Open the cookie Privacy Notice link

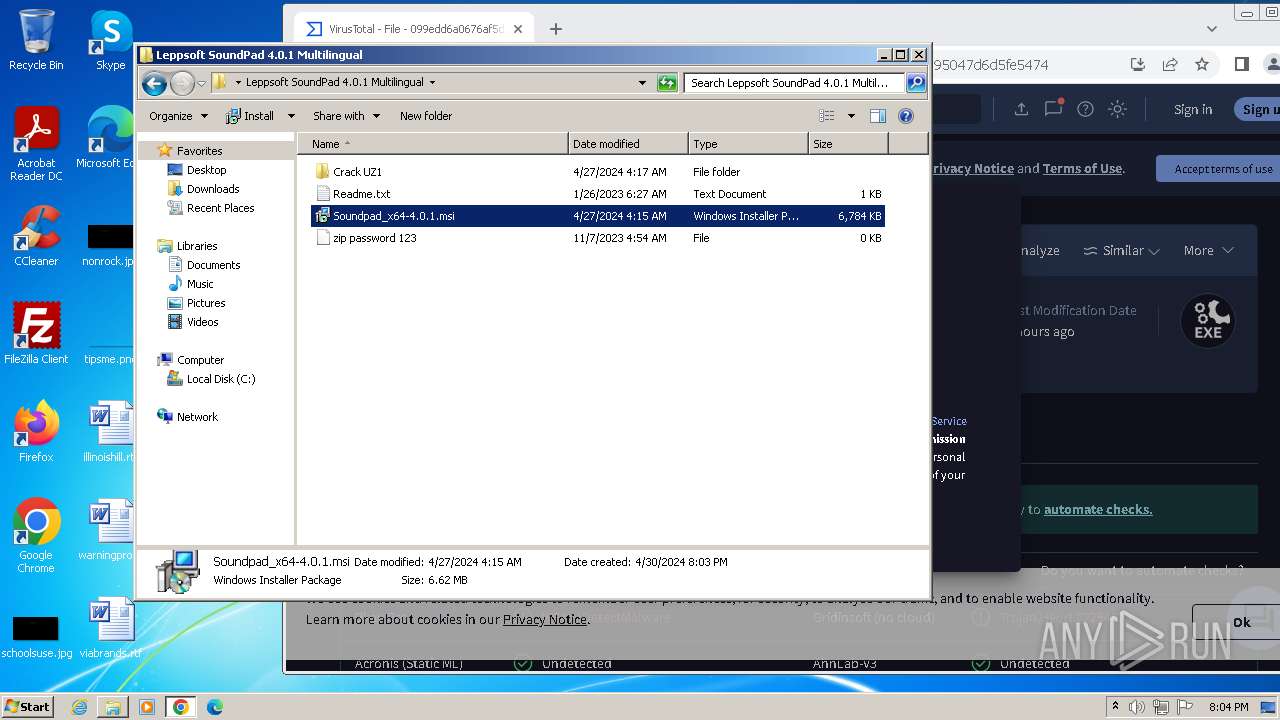[544, 620]
